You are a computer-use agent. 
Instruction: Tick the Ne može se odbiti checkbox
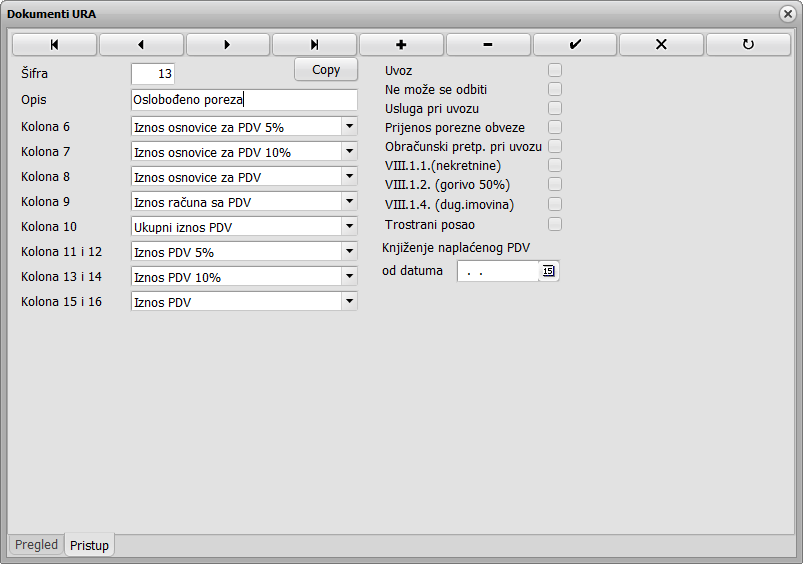click(555, 89)
